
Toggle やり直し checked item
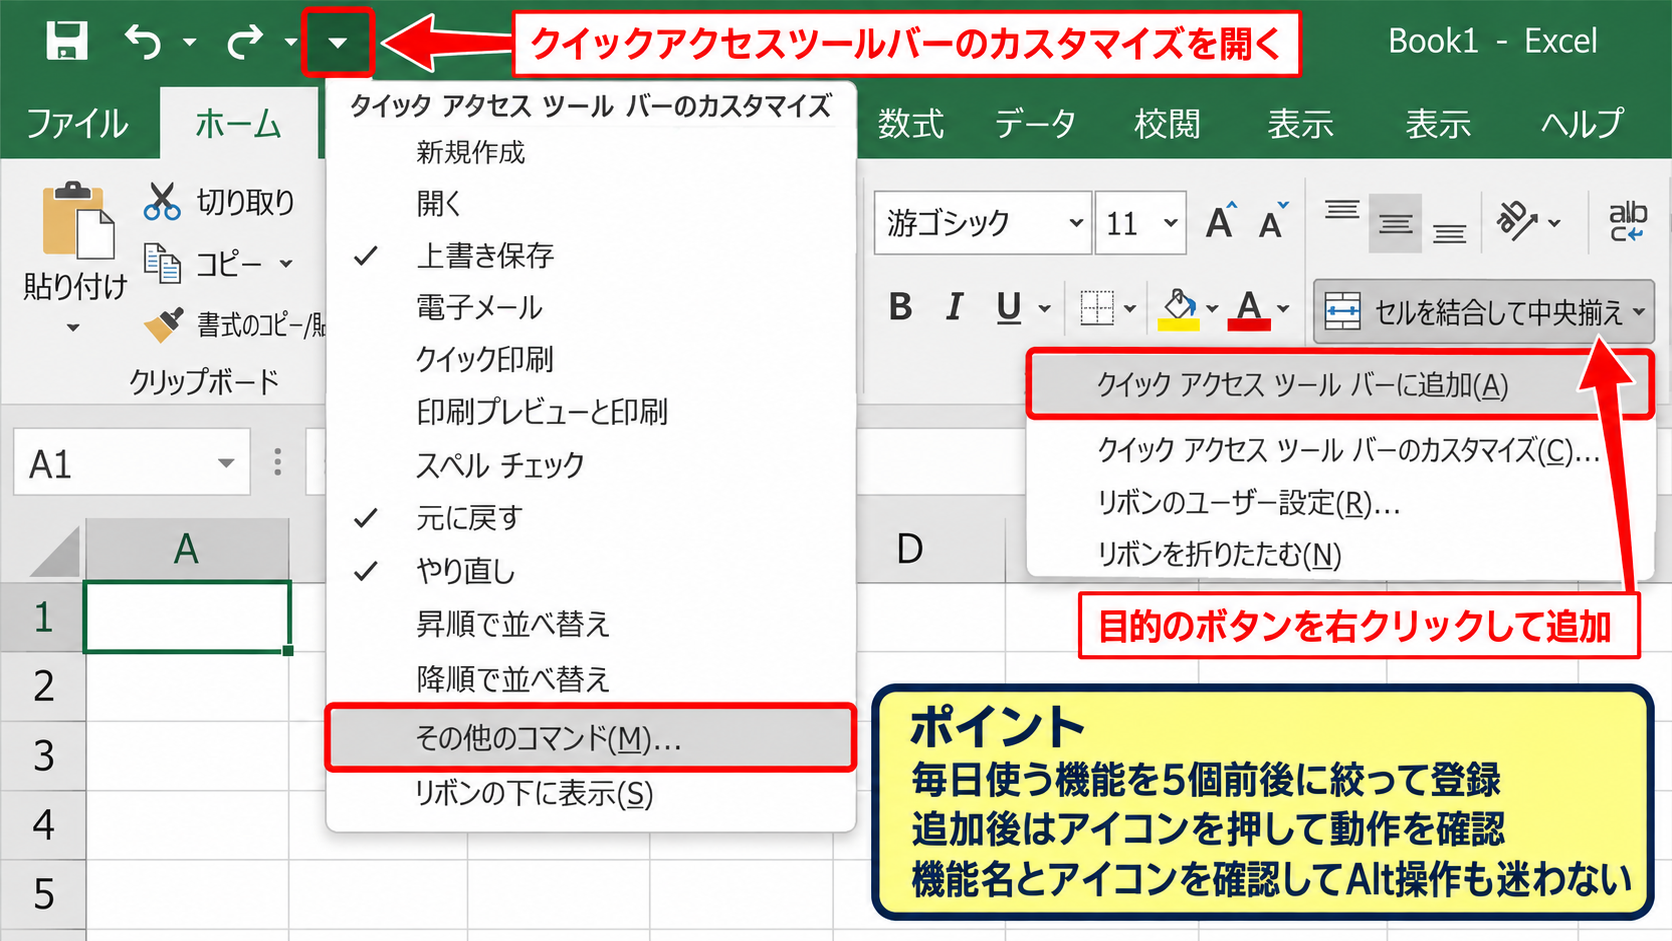pyautogui.click(x=590, y=571)
